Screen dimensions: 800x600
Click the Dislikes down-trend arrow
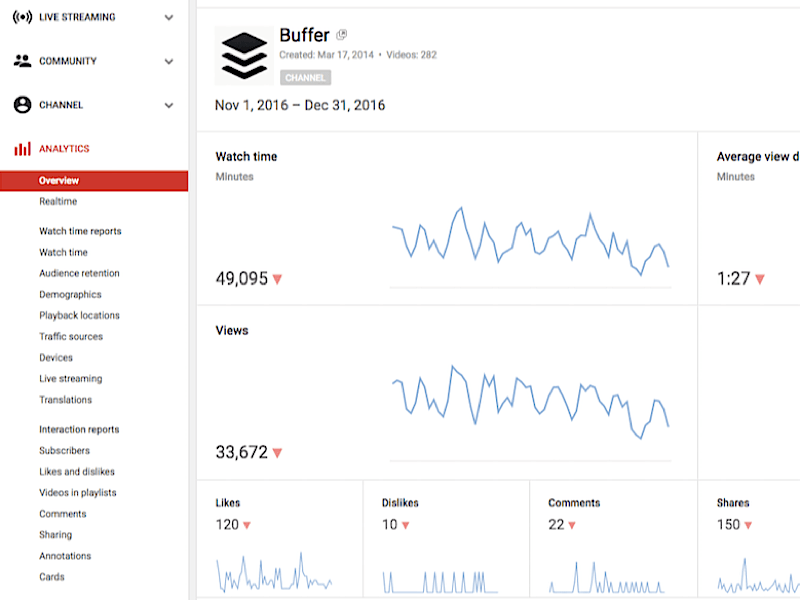406,525
